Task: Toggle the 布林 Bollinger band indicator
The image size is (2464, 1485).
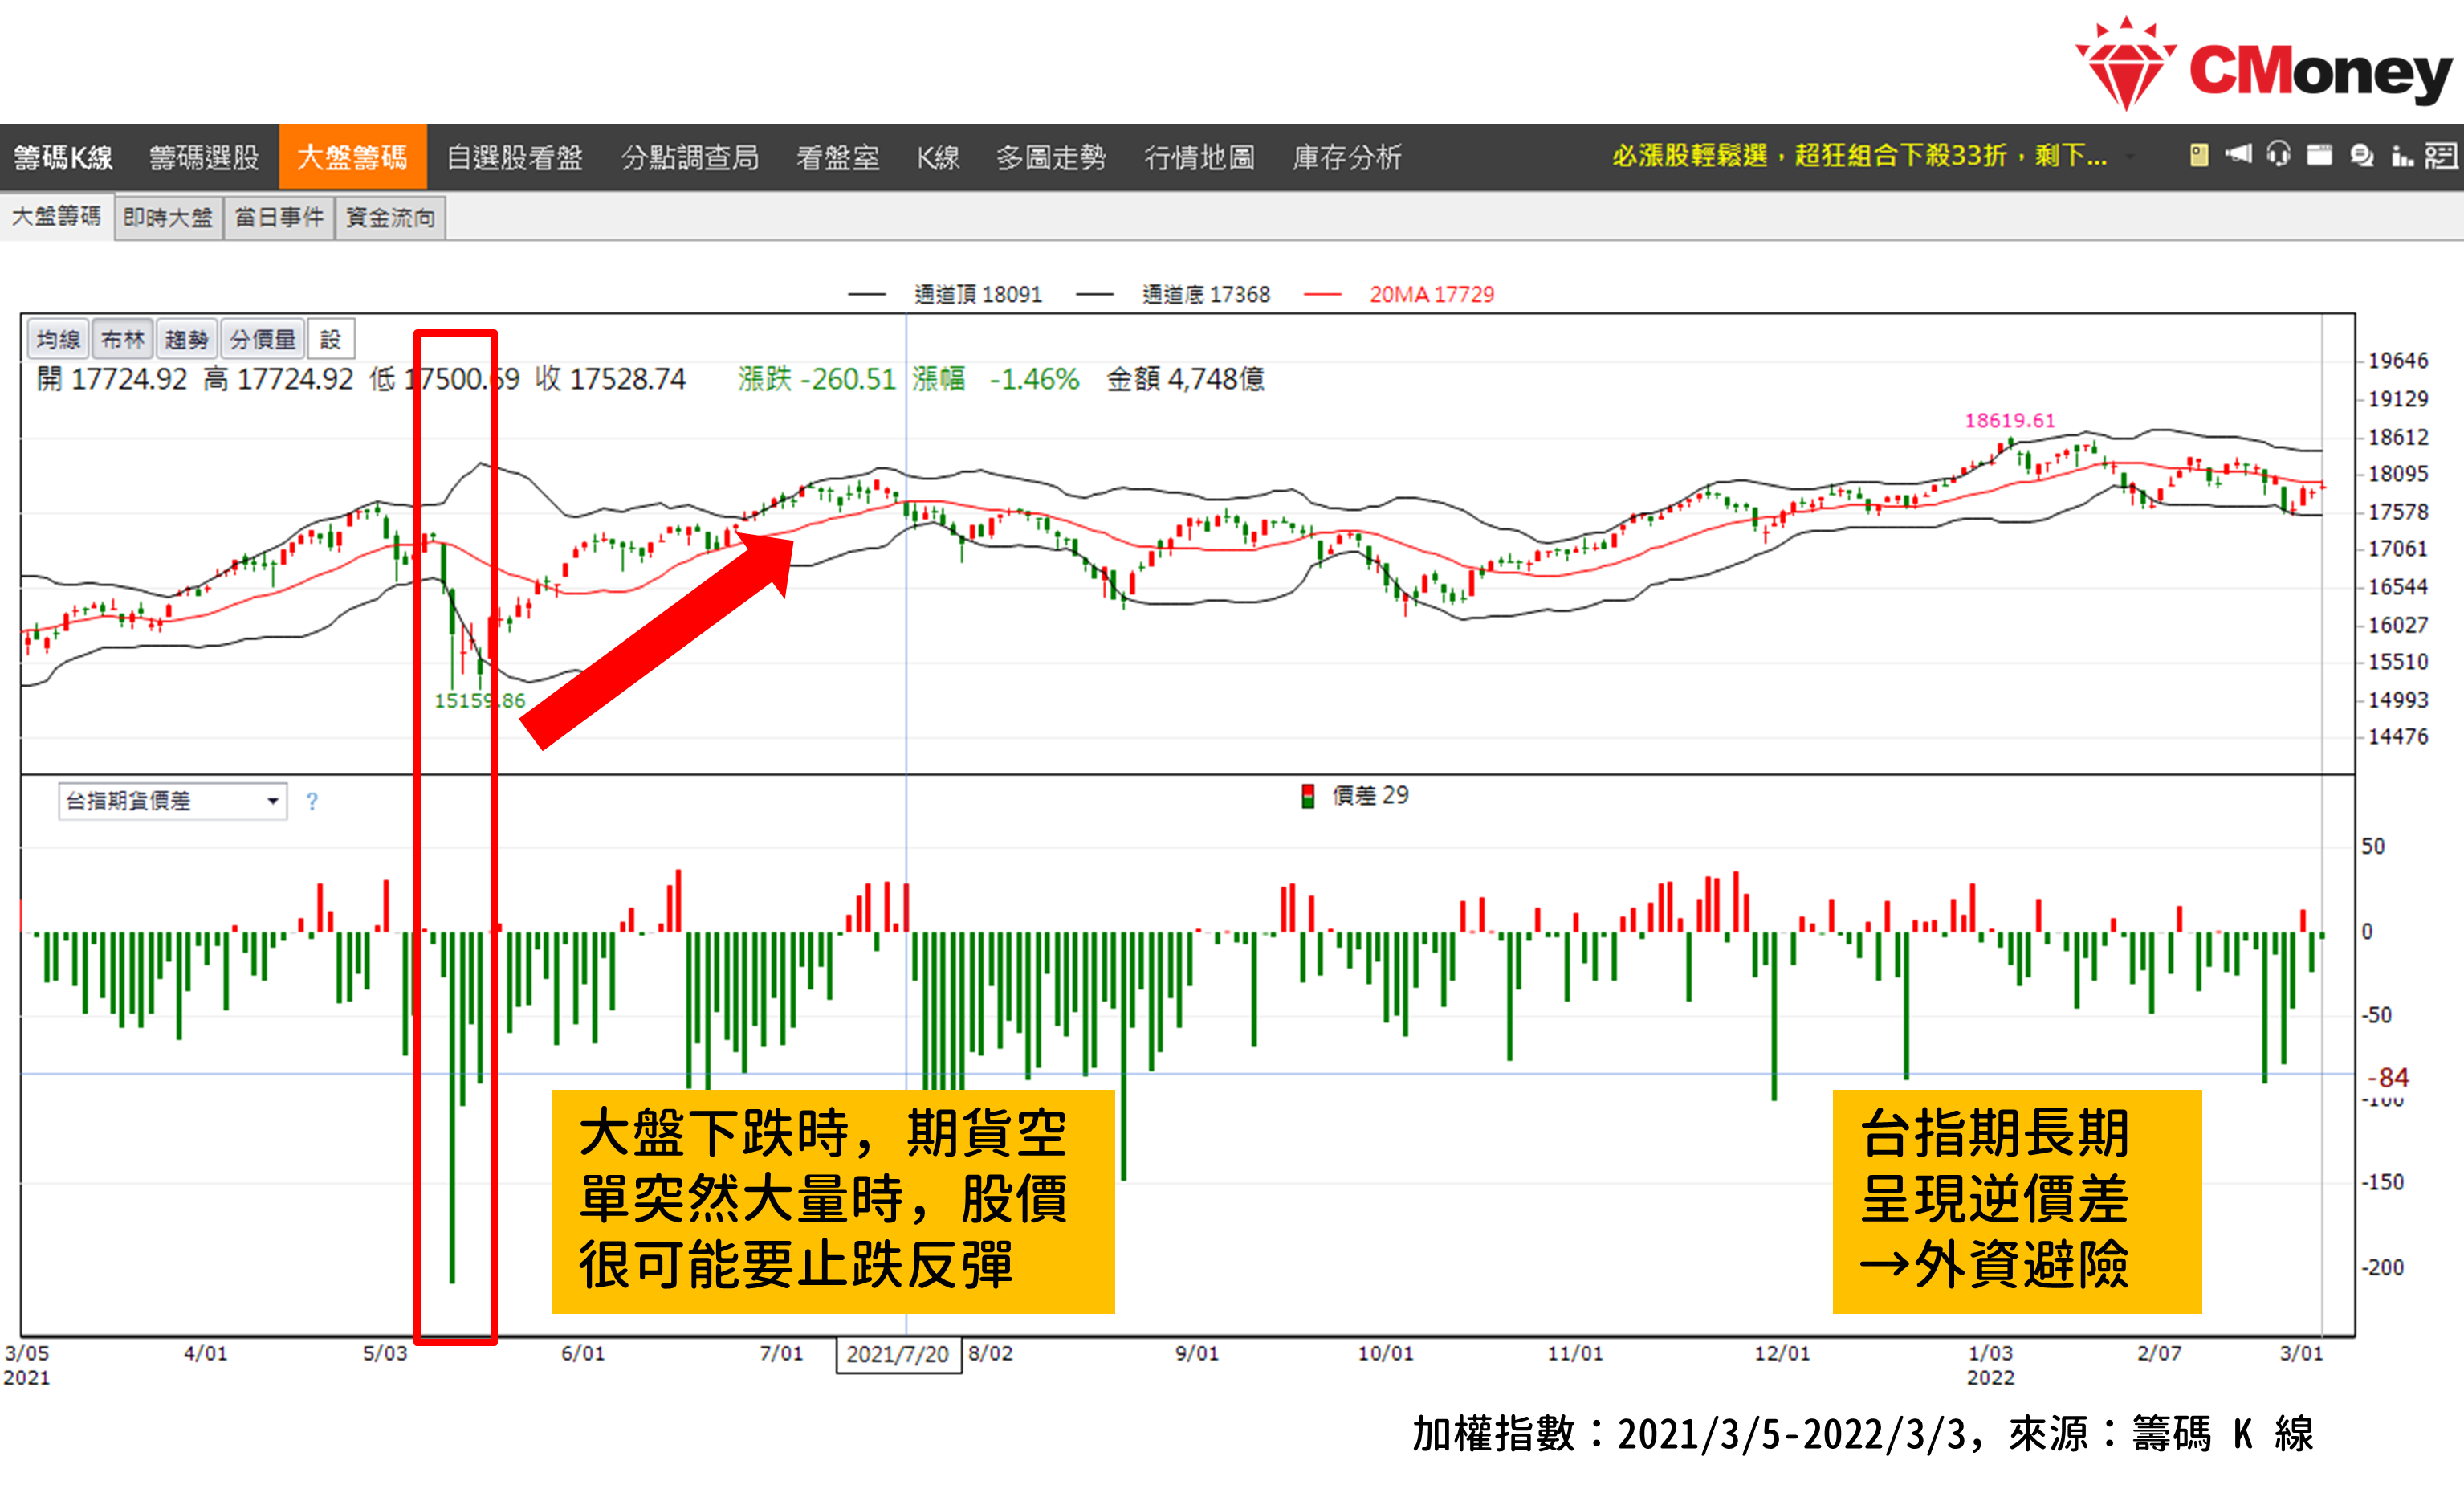Action: tap(123, 340)
